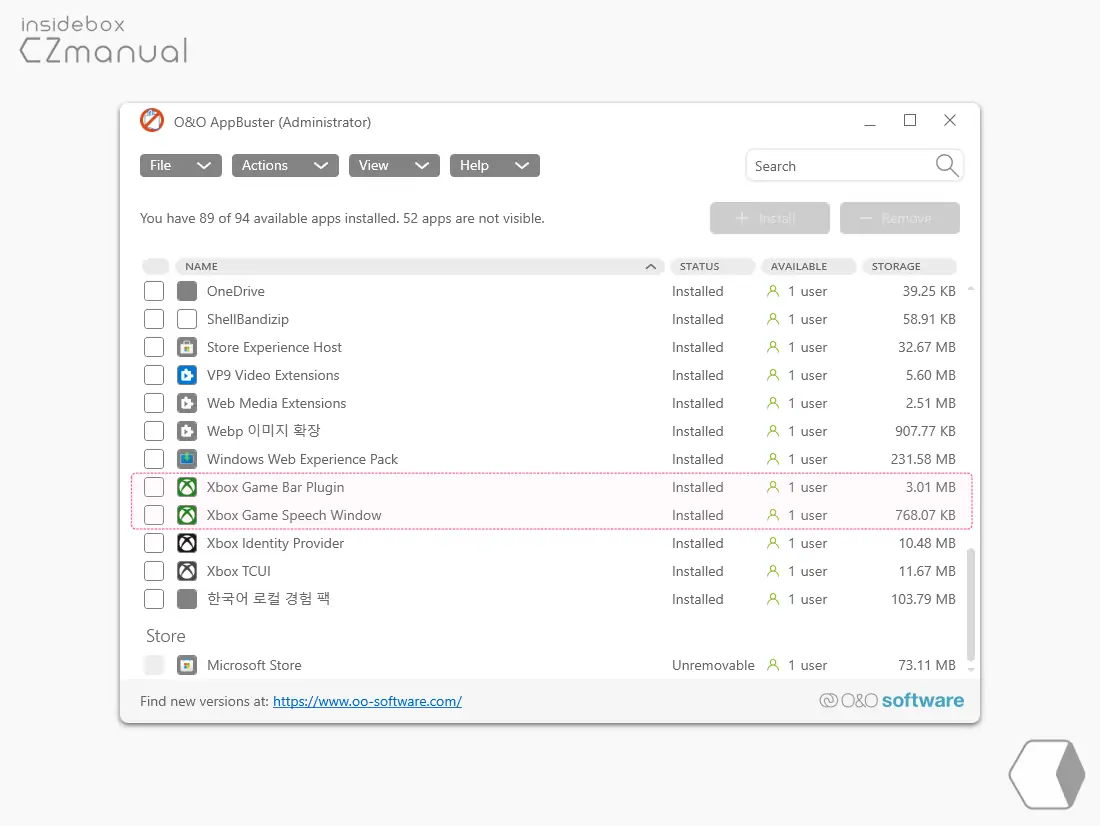
Task: Click the app list vertical scrollbar
Action: (x=971, y=604)
